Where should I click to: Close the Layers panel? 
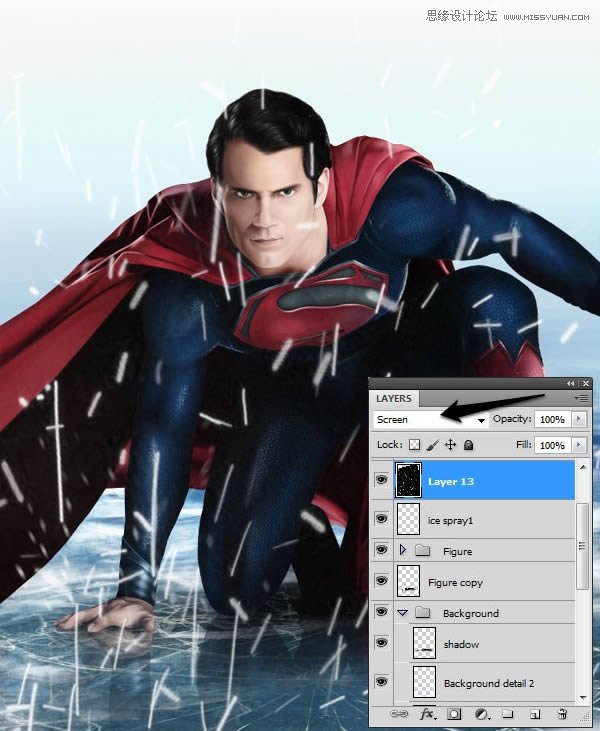[586, 383]
